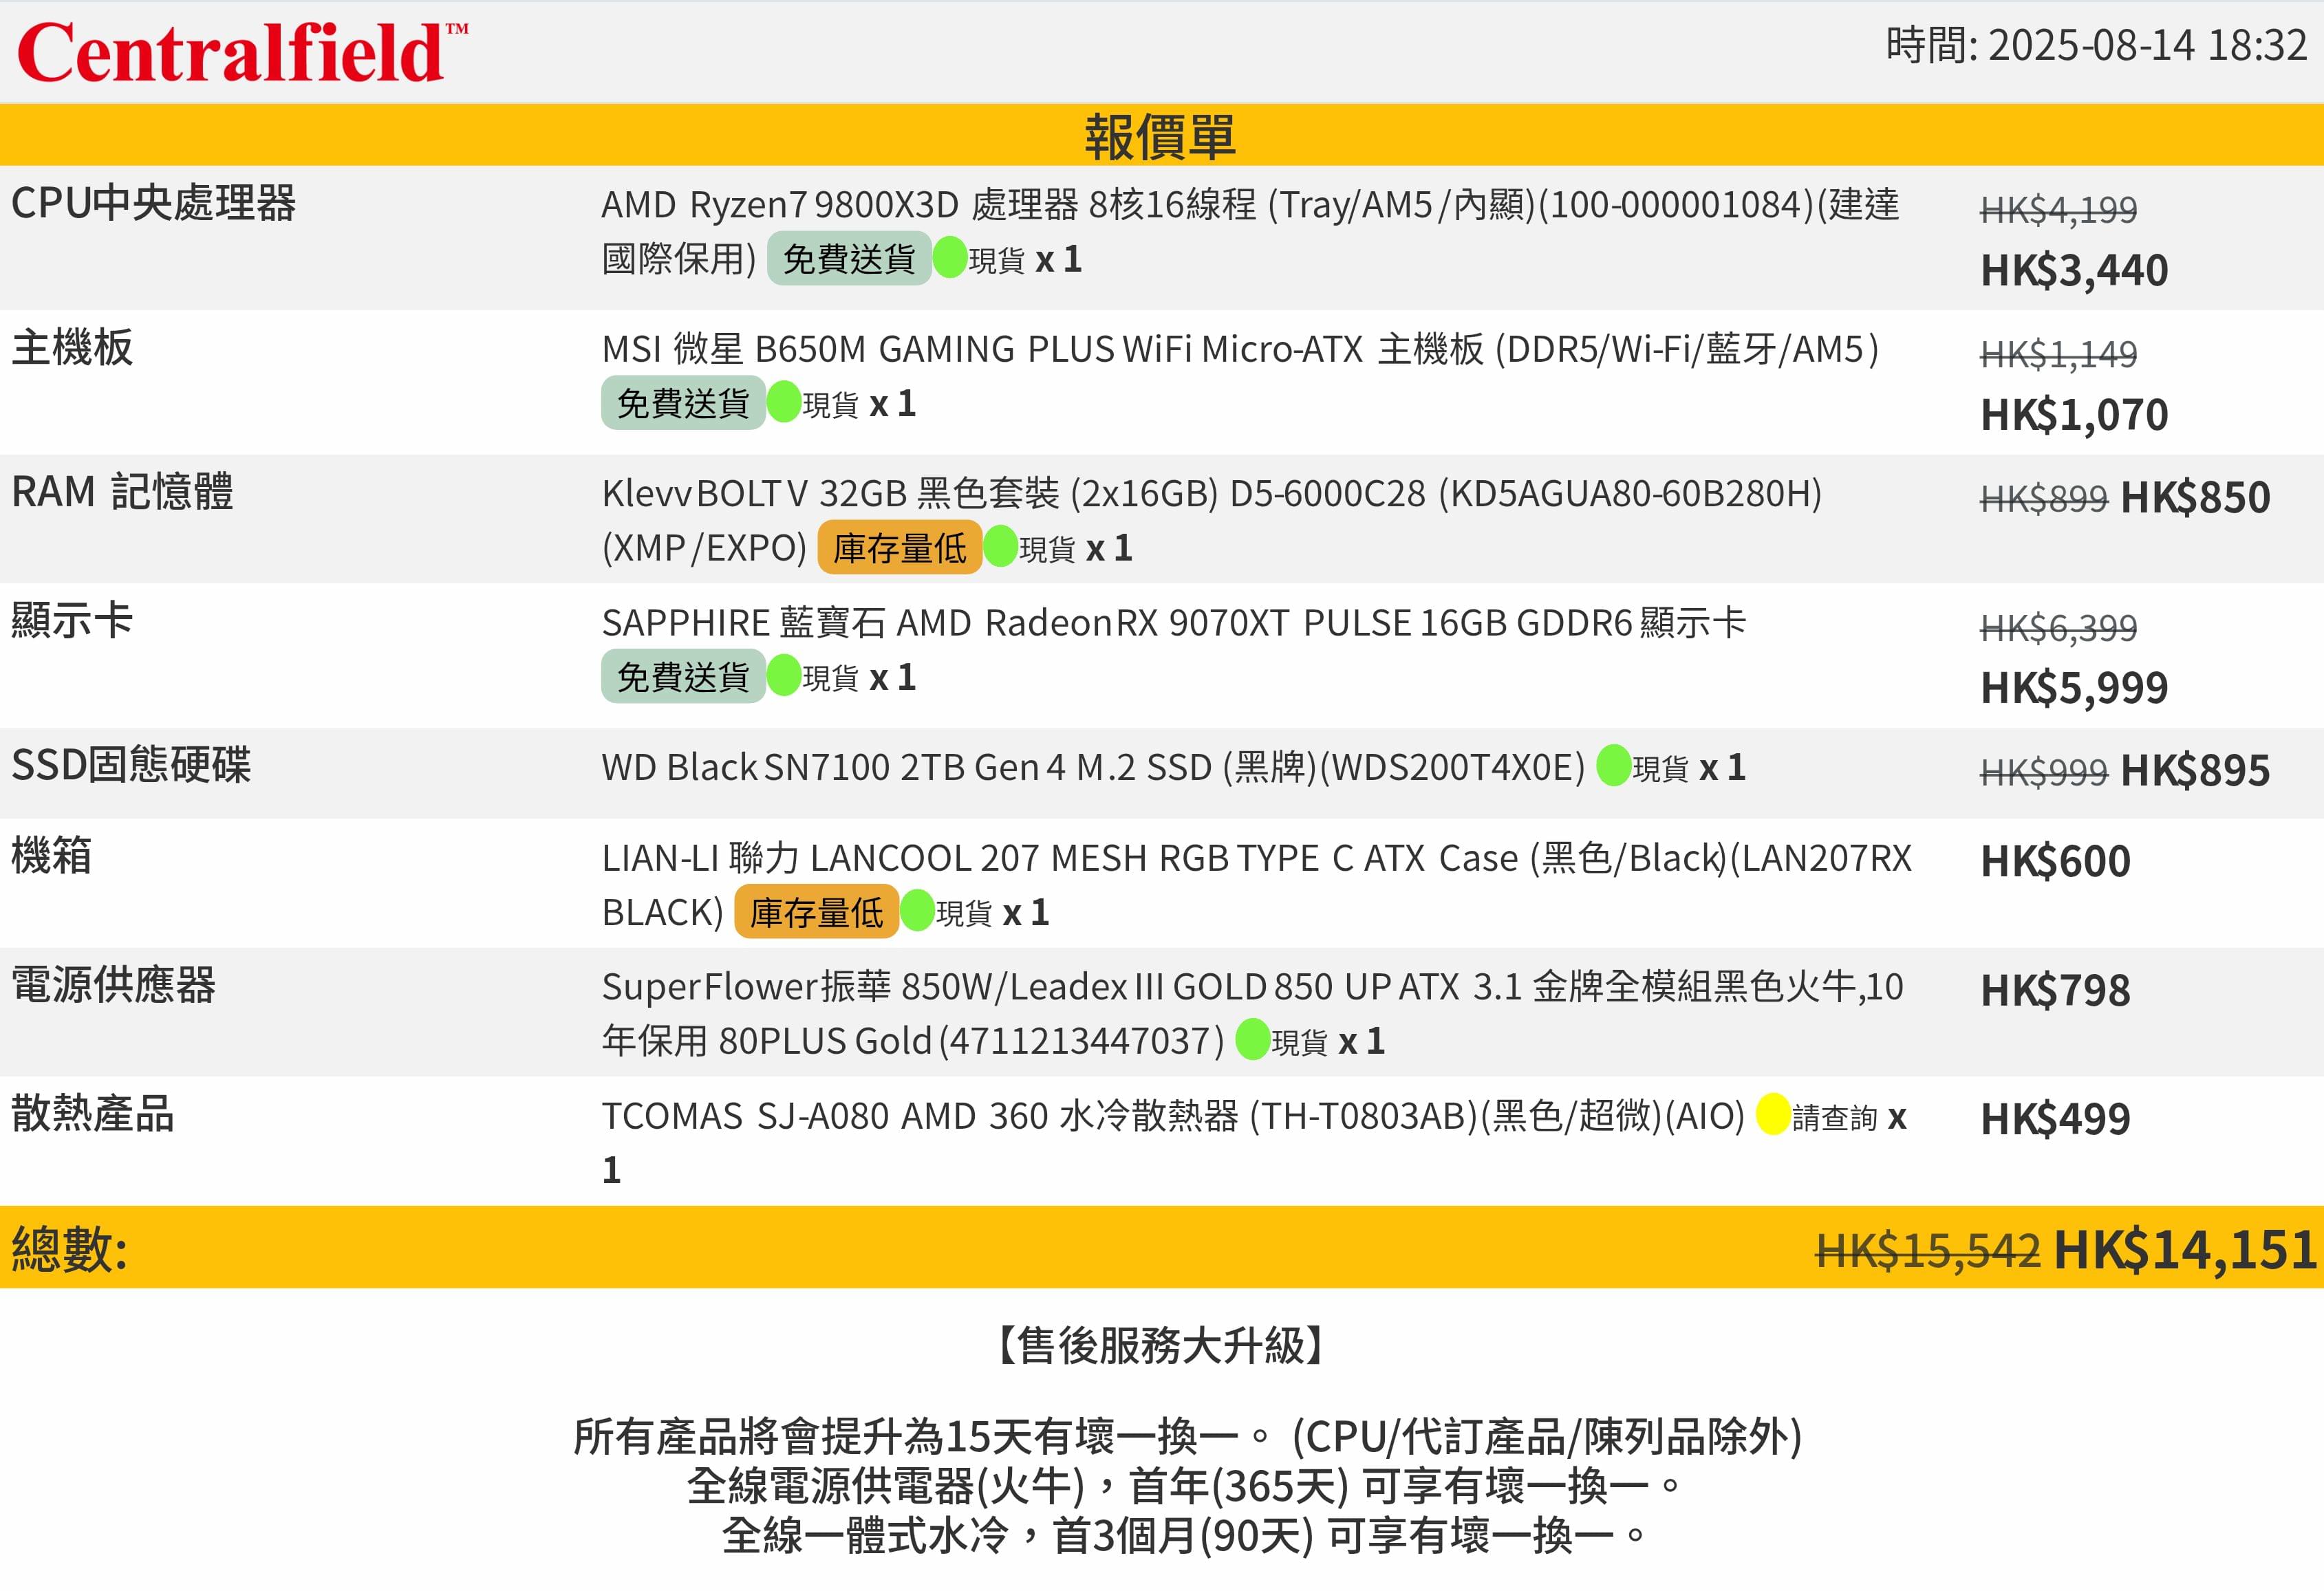Screen dimensions: 2324x1591
Task: Select the RAM 記憶體 category label
Action: click(122, 492)
